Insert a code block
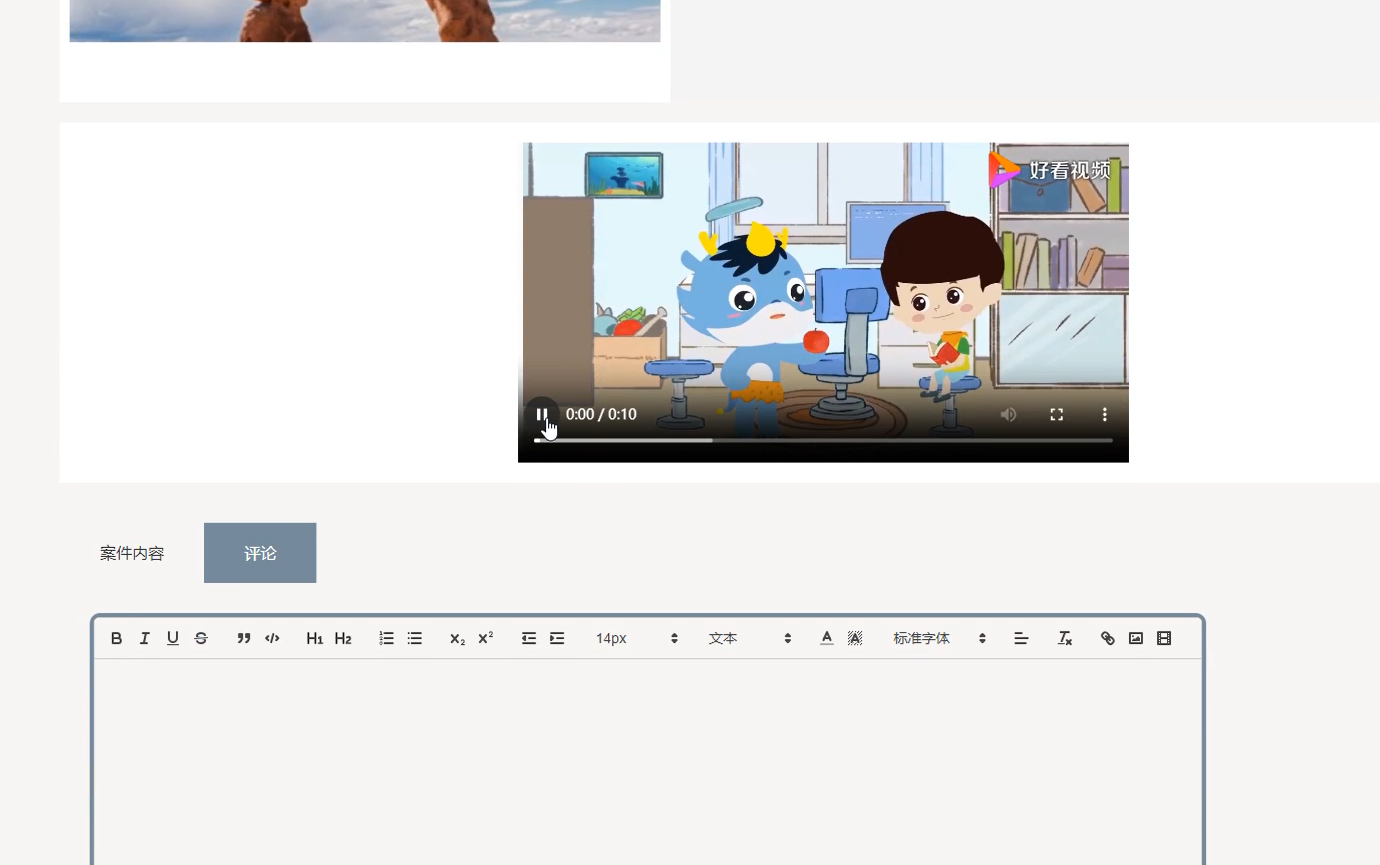This screenshot has width=1380, height=865. (272, 638)
